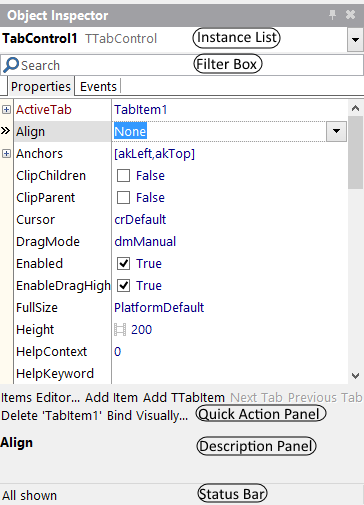Screen dimensions: 364x505
Task: Click the Height size constraint icon
Action: click(120, 329)
